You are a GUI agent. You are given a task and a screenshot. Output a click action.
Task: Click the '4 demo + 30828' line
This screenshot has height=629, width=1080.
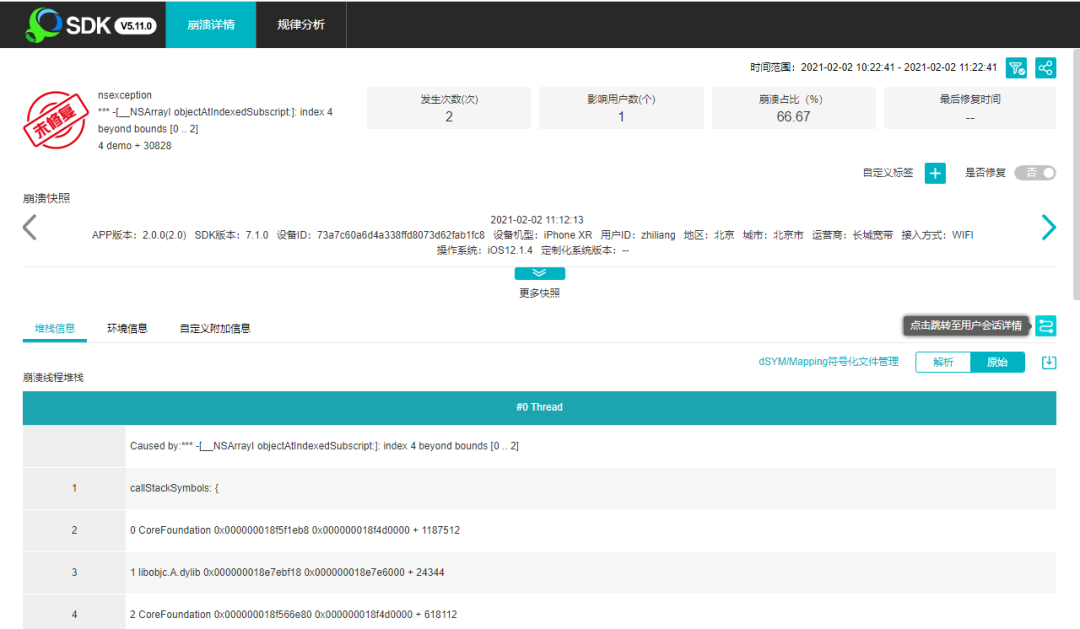point(134,146)
